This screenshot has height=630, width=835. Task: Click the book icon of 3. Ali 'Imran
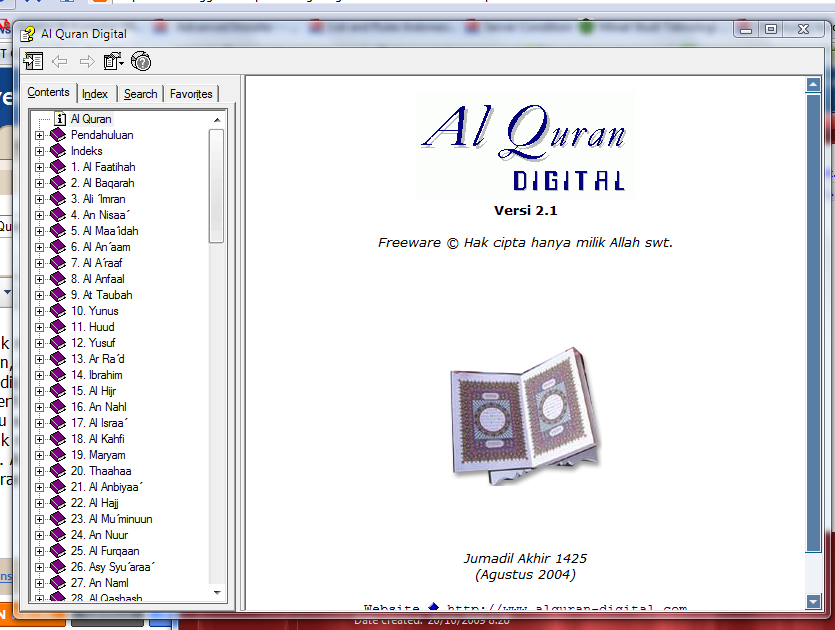coord(58,199)
